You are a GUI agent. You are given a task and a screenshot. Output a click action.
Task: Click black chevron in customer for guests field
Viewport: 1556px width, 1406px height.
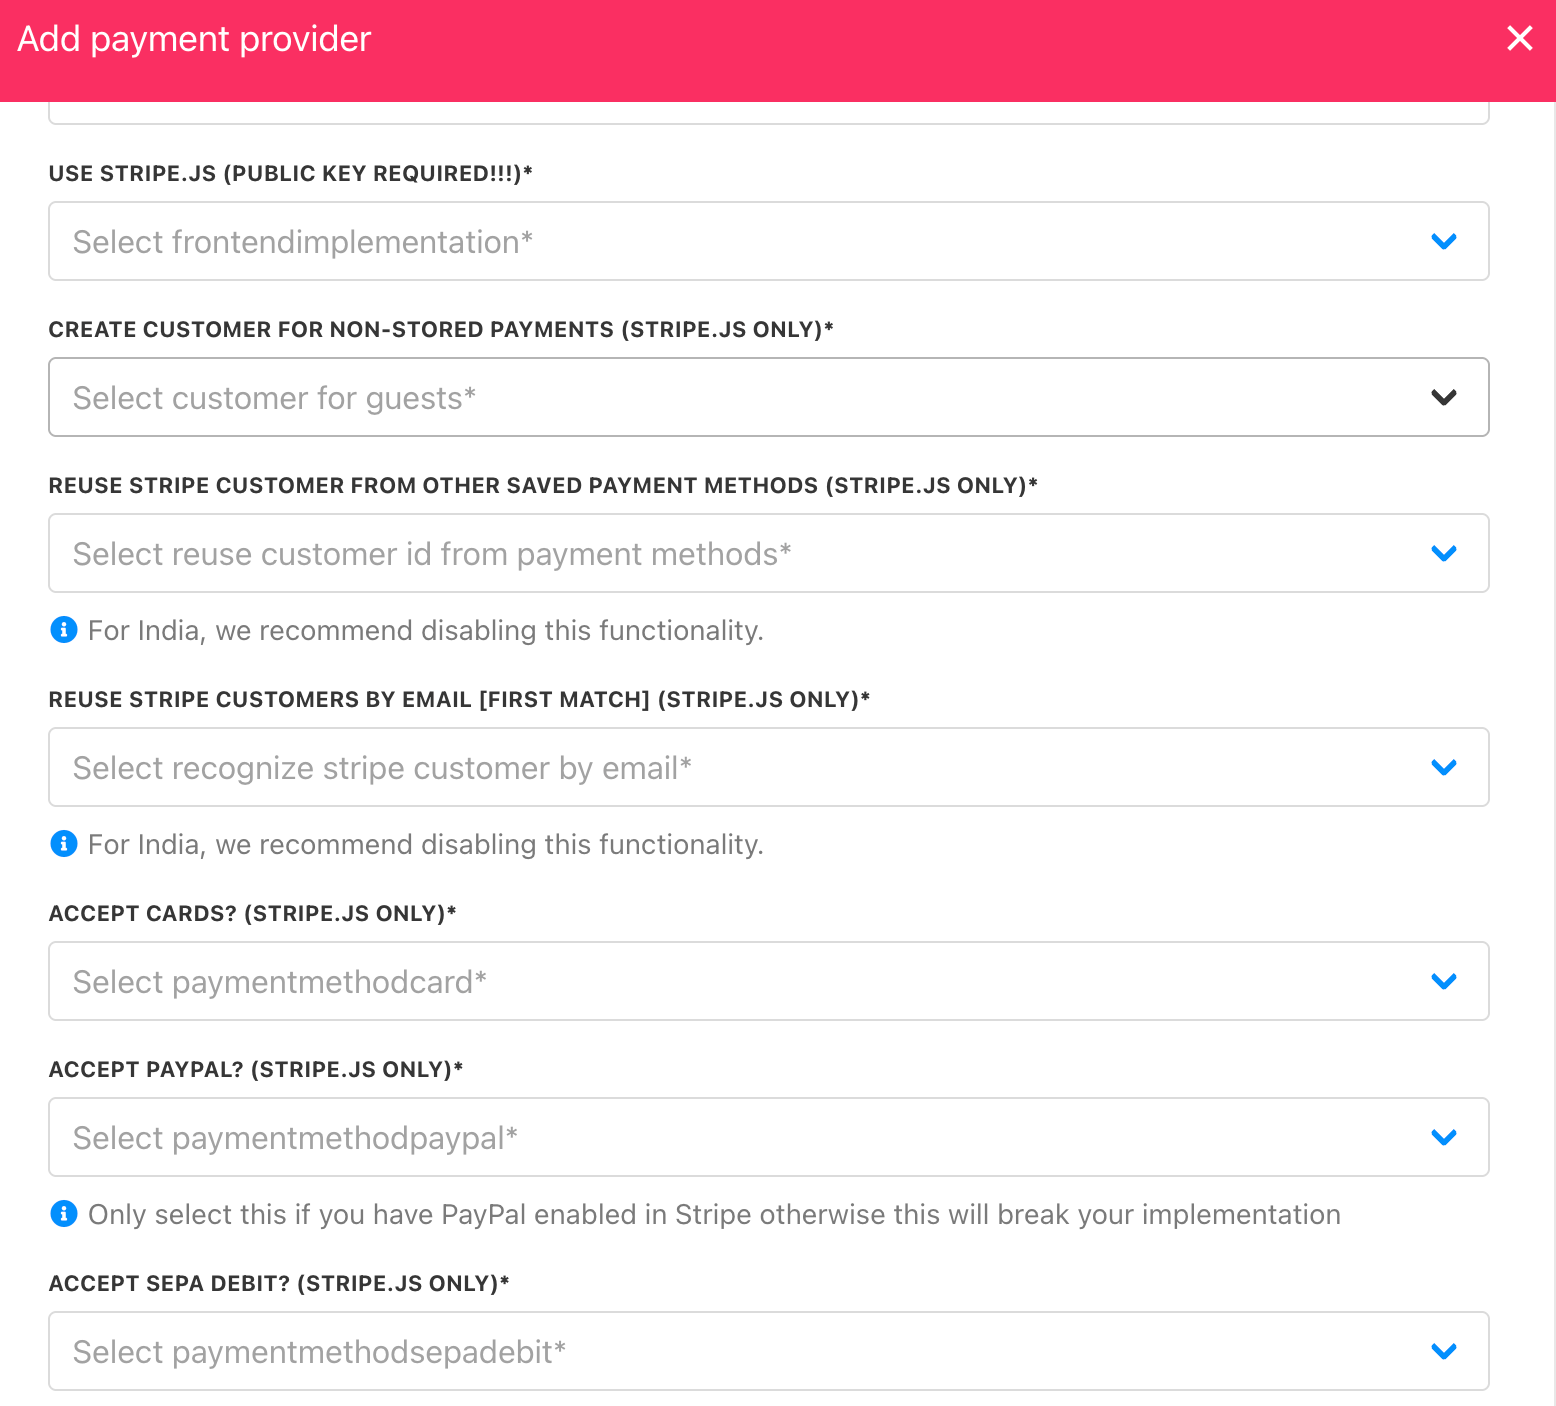pos(1443,397)
